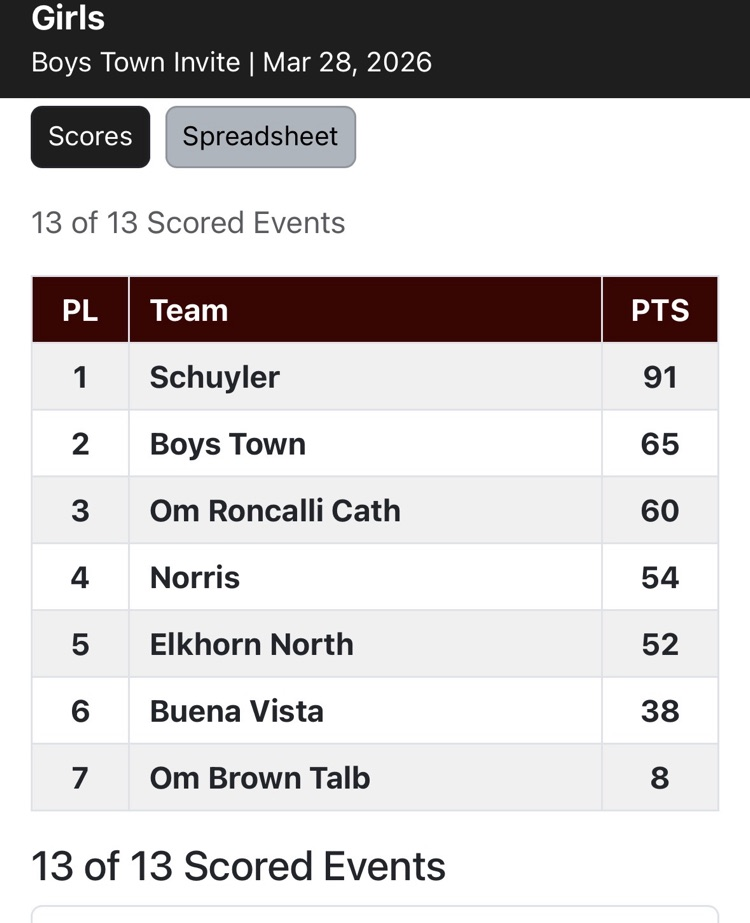Click the Team column header
The width and height of the screenshot is (750, 923).
click(x=189, y=310)
